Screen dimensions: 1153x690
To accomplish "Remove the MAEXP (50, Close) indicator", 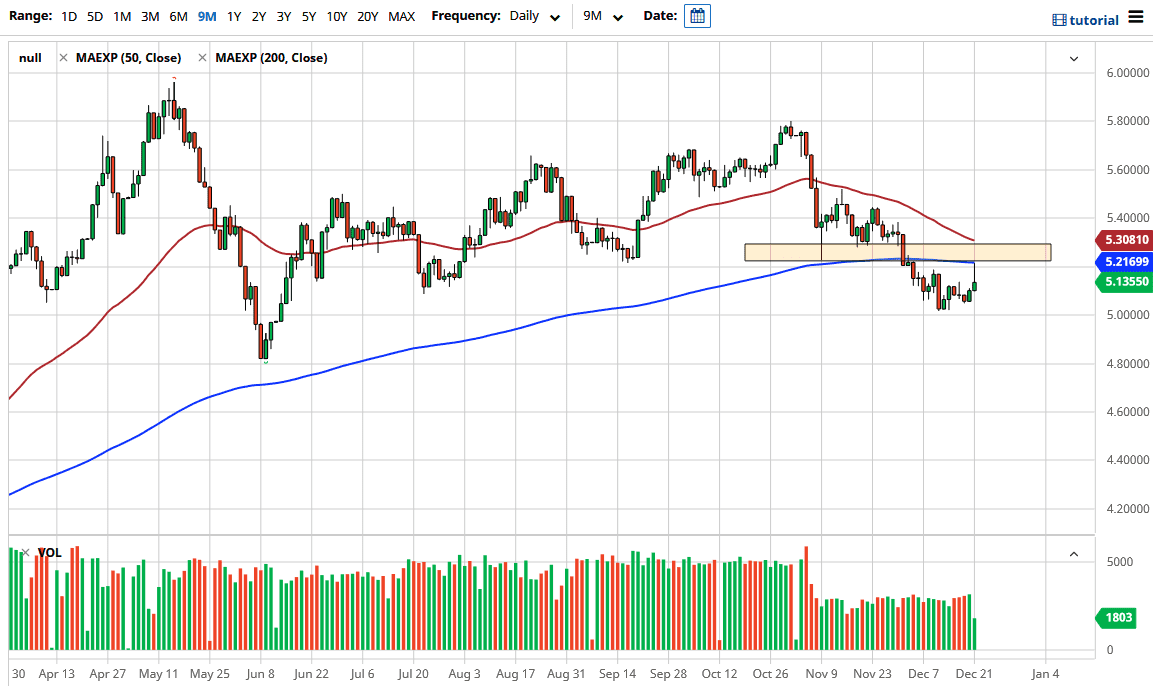I will click(65, 58).
